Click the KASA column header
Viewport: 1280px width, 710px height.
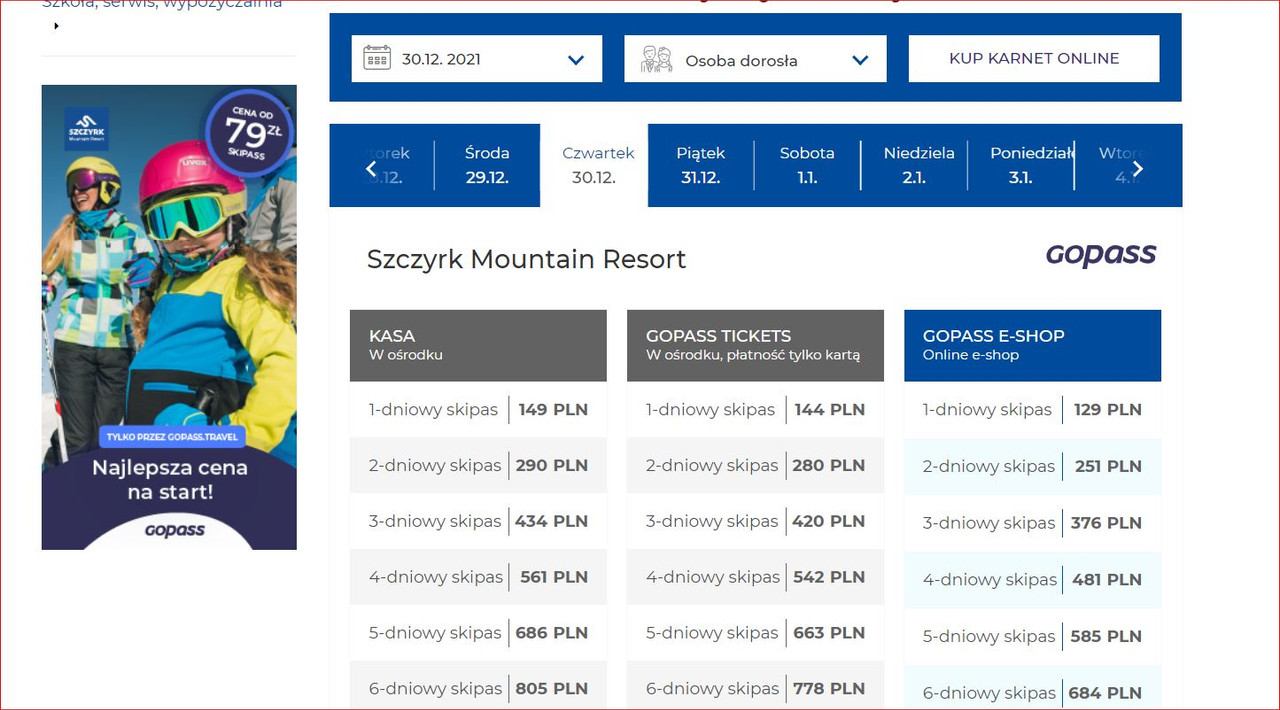[x=478, y=345]
